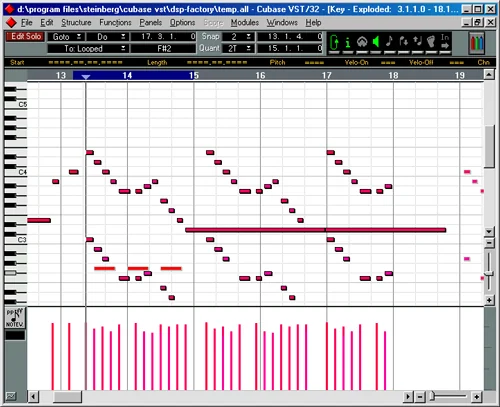Image resolution: width=500 pixels, height=407 pixels.
Task: Open the Panels menu
Action: [x=151, y=23]
